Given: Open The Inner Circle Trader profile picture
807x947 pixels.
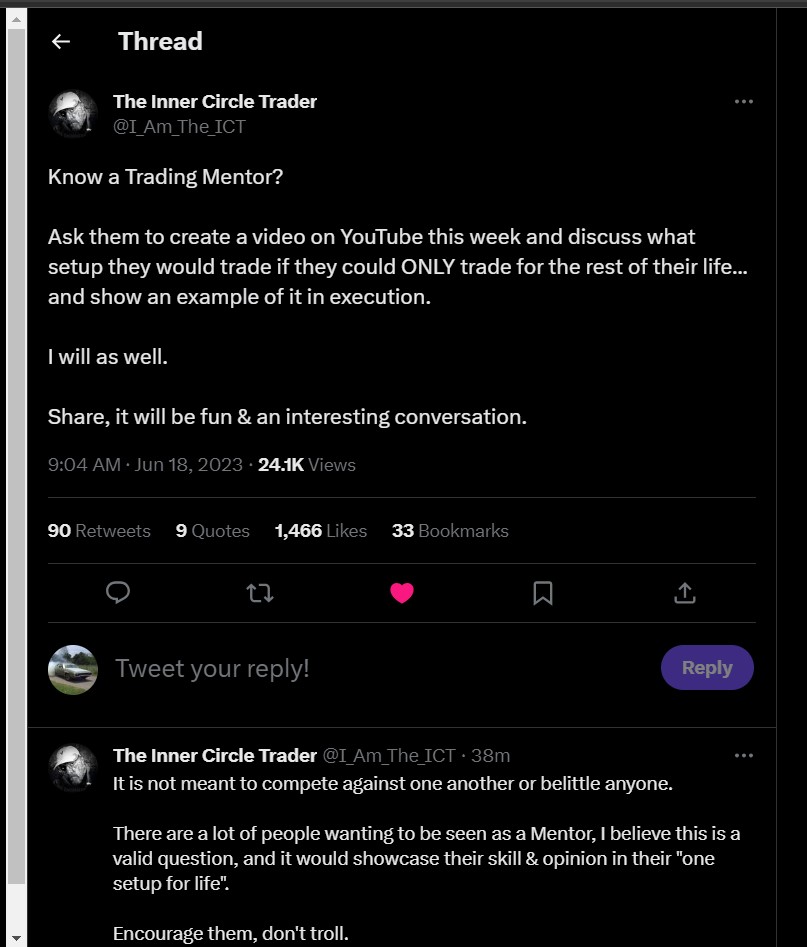Looking at the screenshot, I should pos(73,114).
